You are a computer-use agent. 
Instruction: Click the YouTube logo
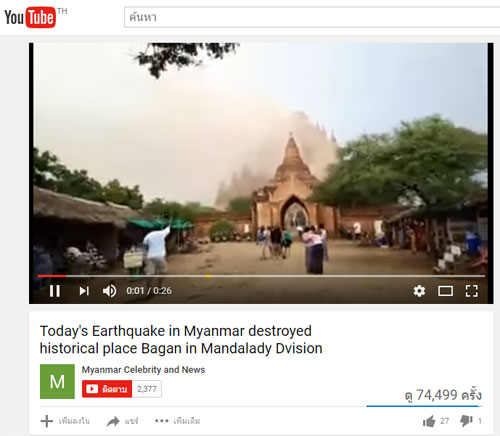tap(31, 17)
